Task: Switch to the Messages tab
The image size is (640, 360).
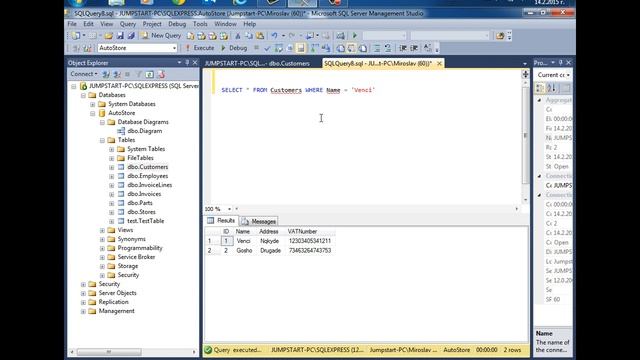Action: tap(259, 221)
